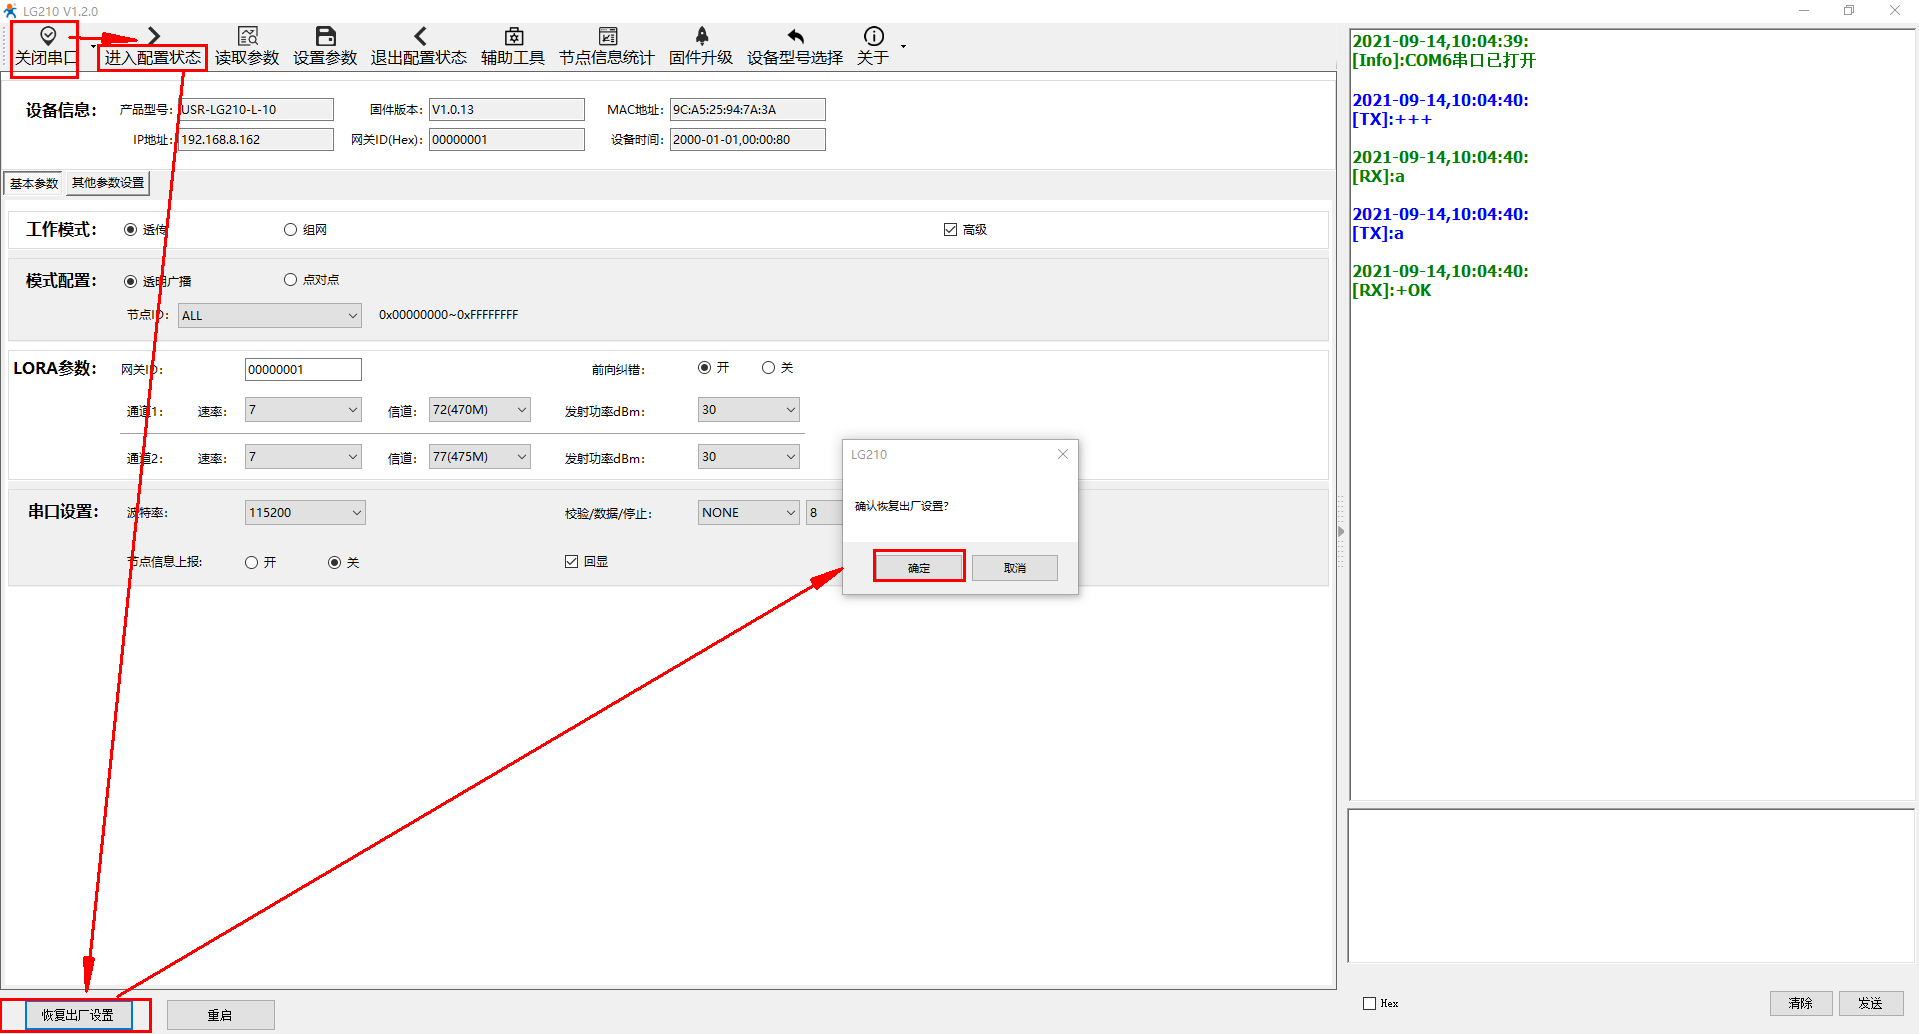
Task: Open 固件升级 firmware upgrade
Action: coord(701,37)
